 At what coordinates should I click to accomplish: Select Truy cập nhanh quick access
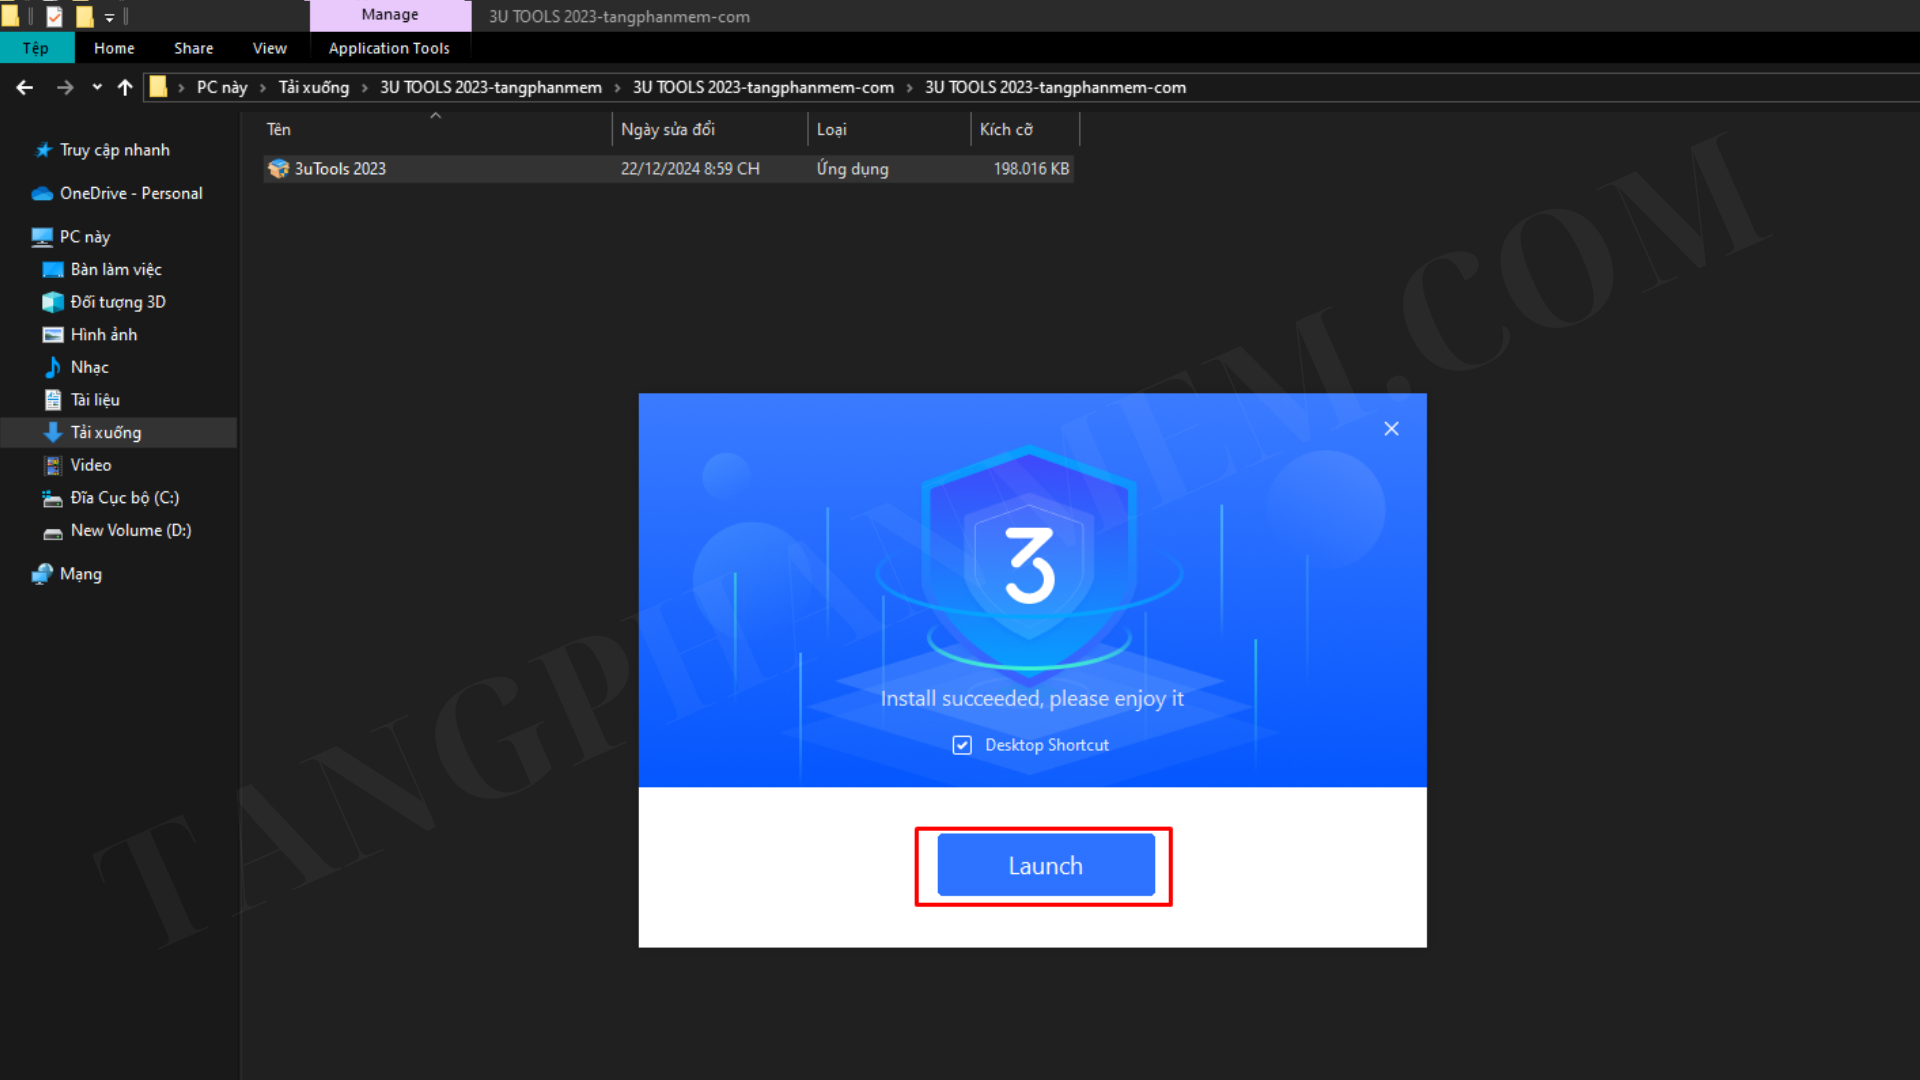pos(114,150)
